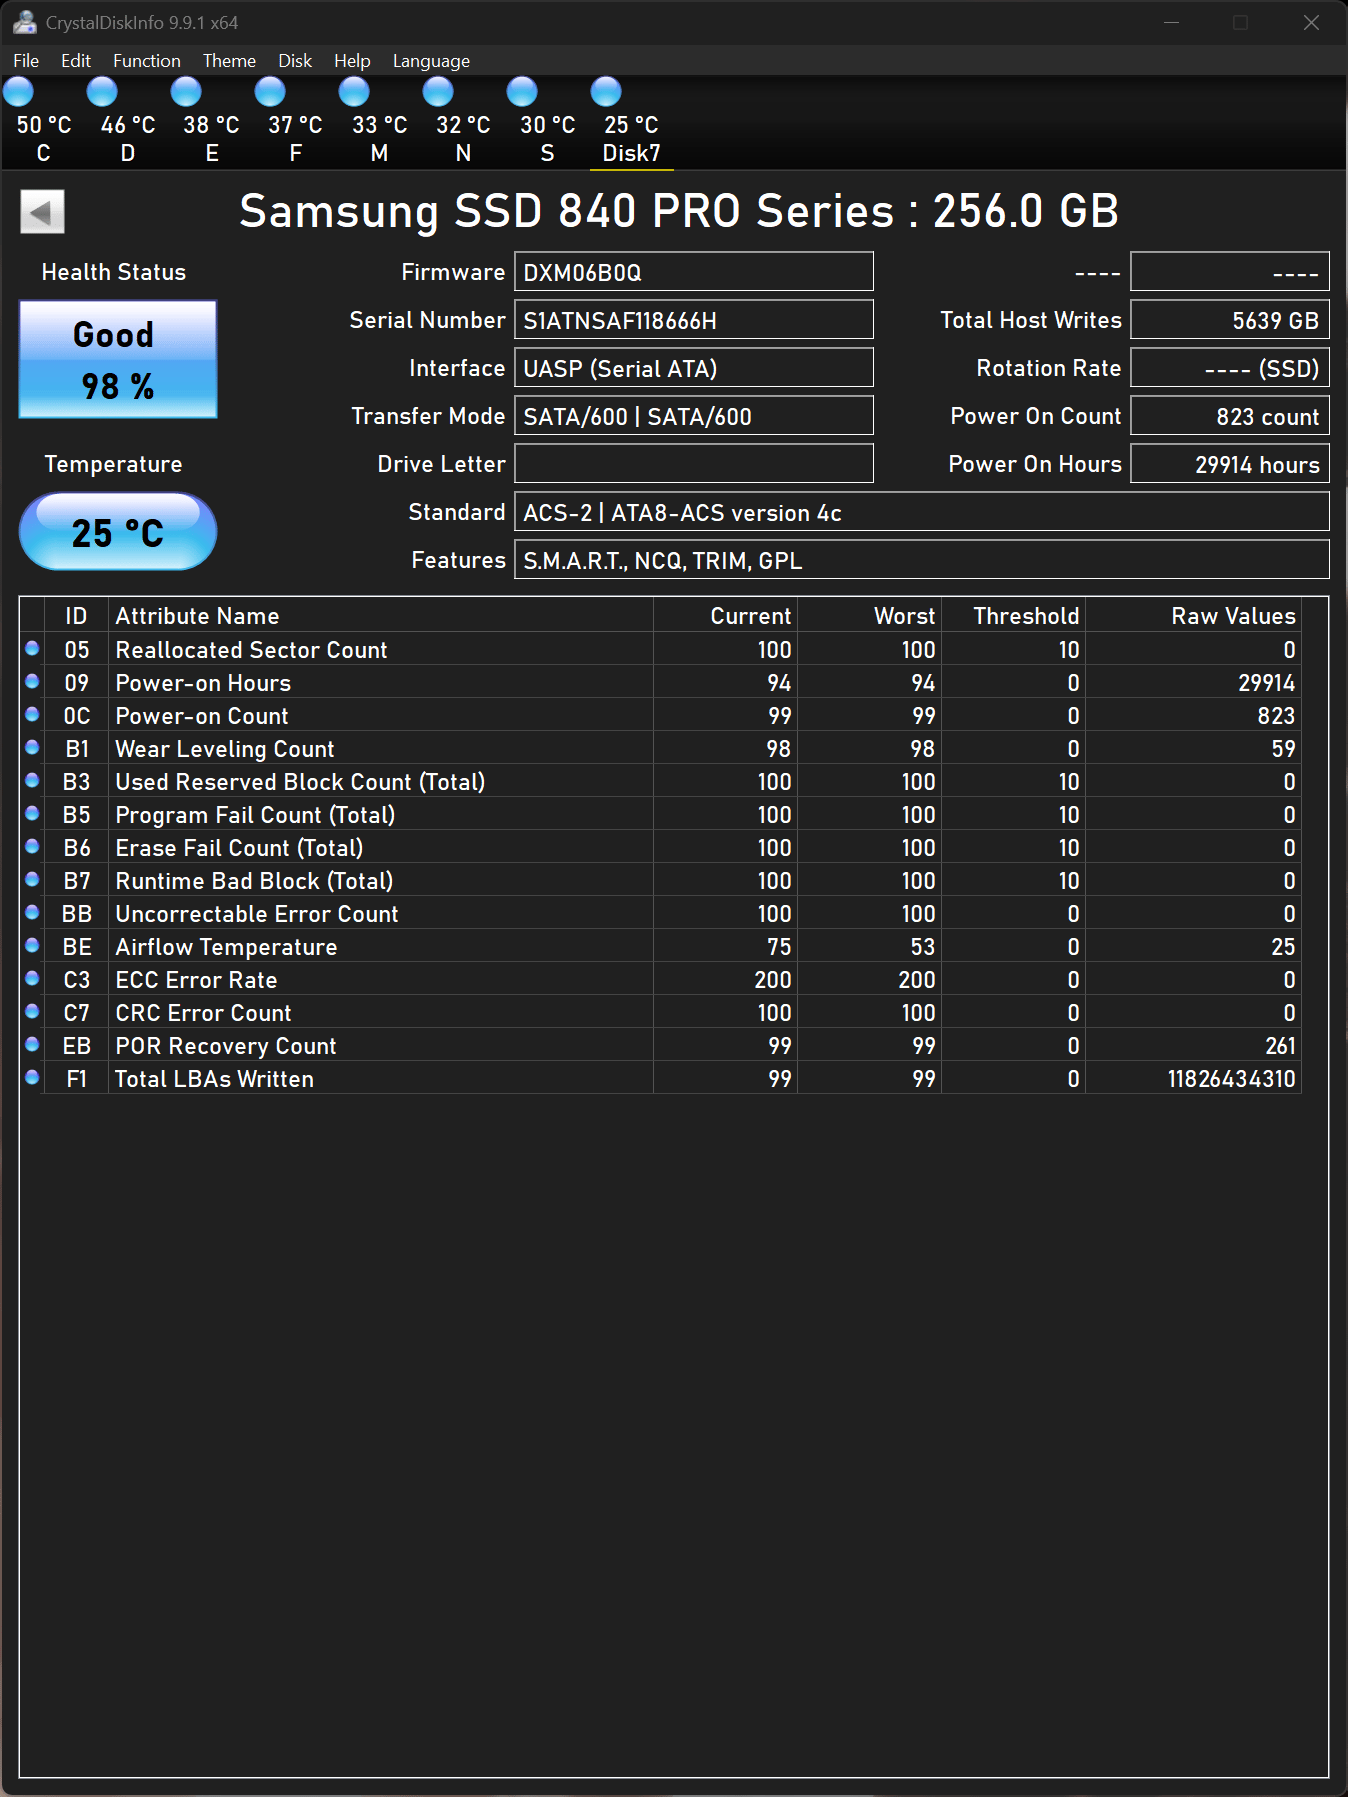Open the Theme menu

pos(229,61)
